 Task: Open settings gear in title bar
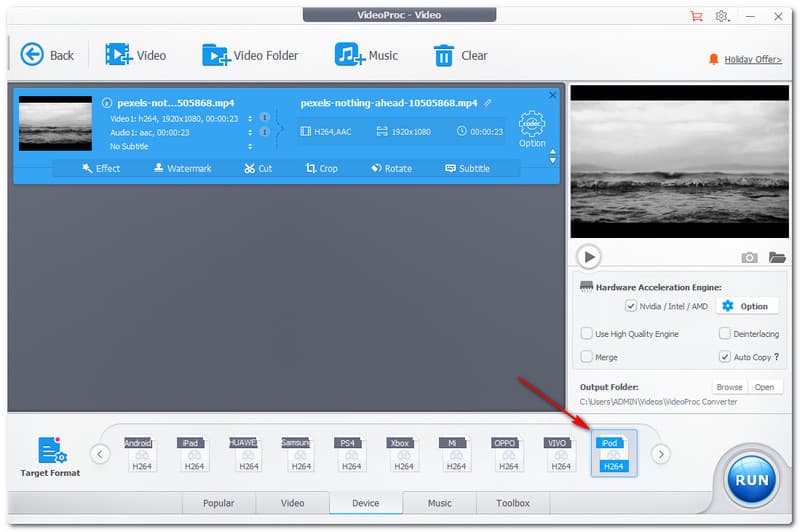721,16
